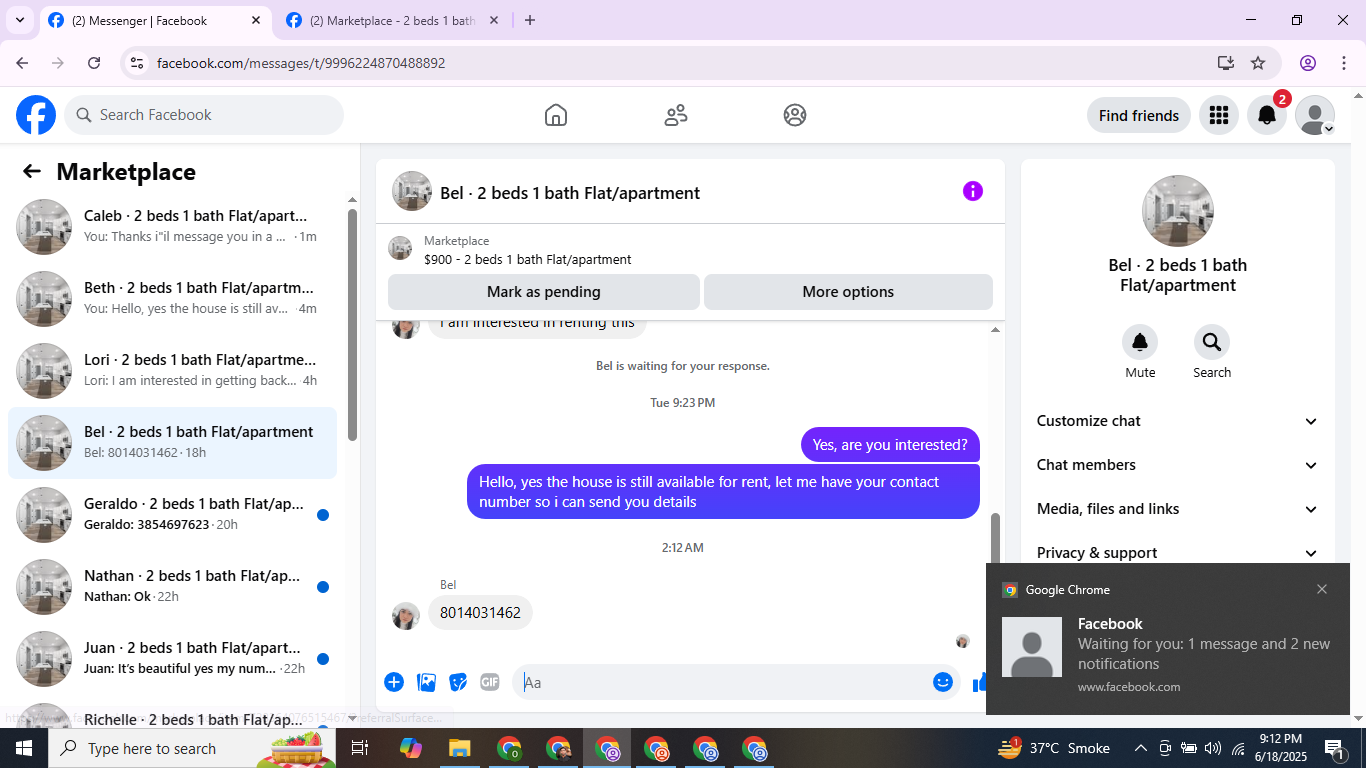Open the Groups icon in top navigation
The width and height of the screenshot is (1366, 768).
coord(795,115)
